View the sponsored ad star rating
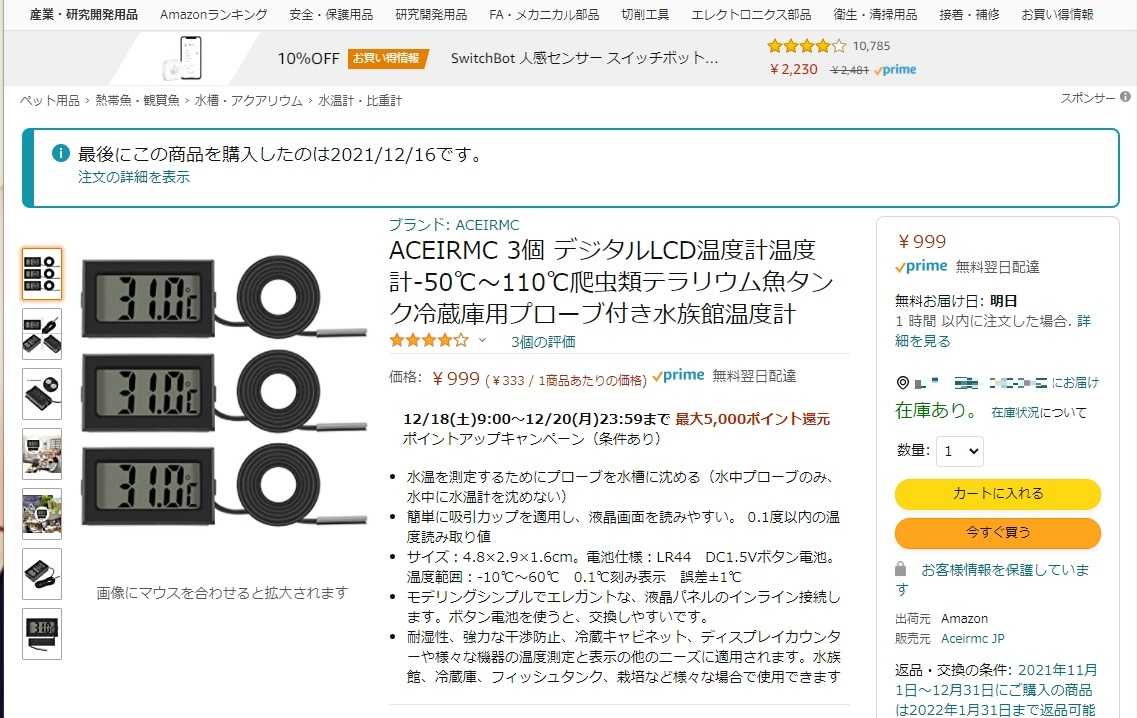 (x=806, y=46)
